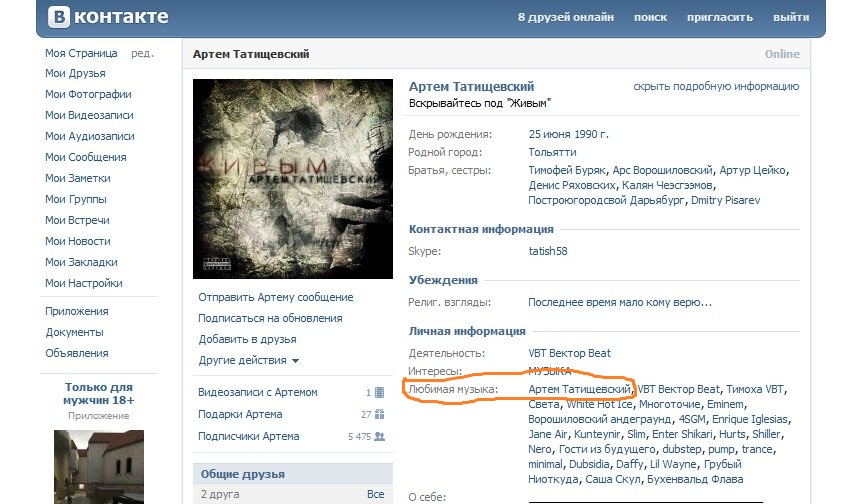Click the gift icon next to Подарки Артема
This screenshot has width=850, height=504.
(x=379, y=415)
